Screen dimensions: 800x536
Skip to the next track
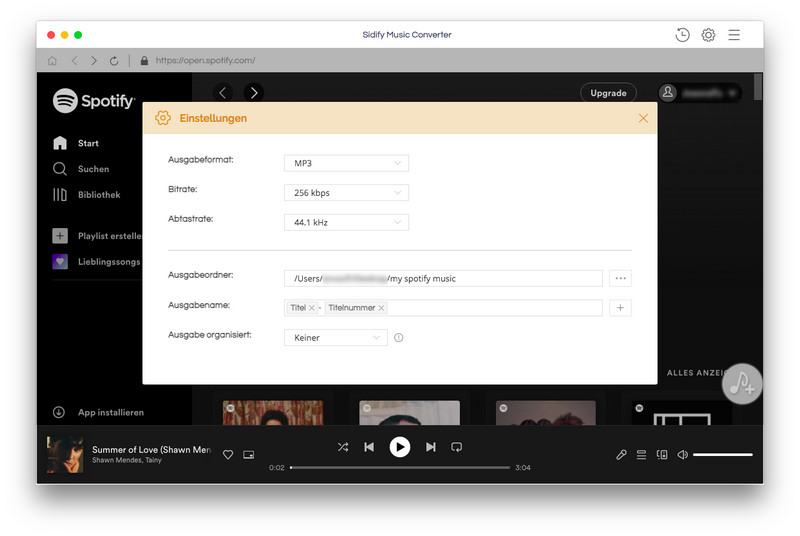click(x=431, y=447)
